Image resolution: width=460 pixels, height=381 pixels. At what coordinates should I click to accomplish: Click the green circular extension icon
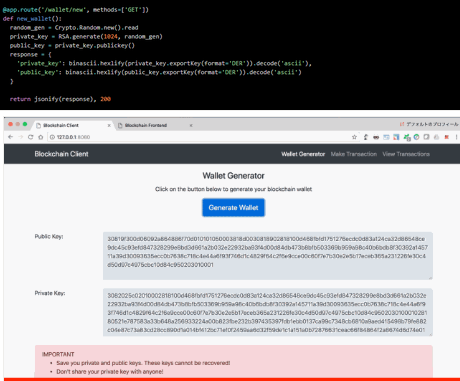click(x=416, y=137)
